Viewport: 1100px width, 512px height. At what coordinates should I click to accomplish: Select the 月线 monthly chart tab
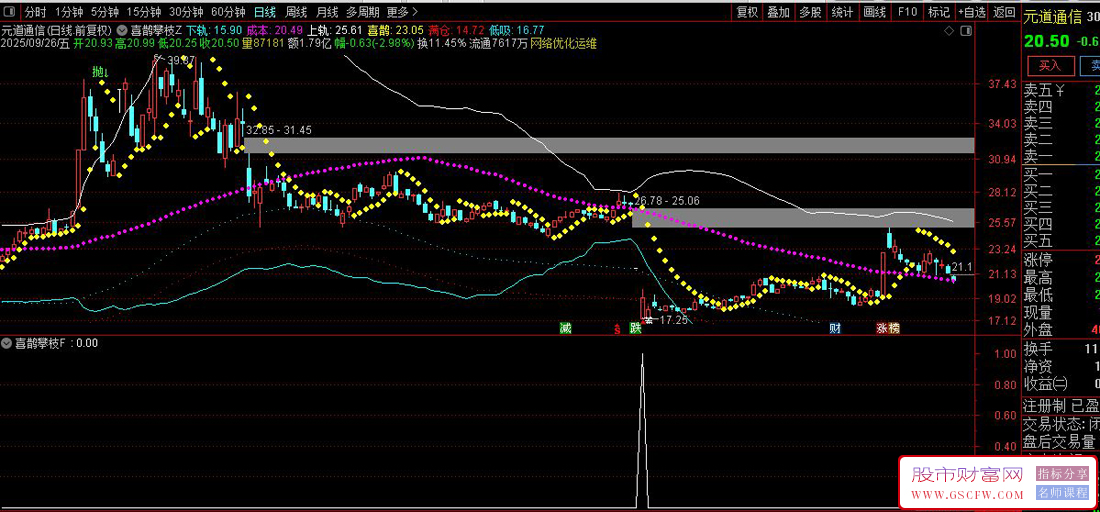[326, 12]
